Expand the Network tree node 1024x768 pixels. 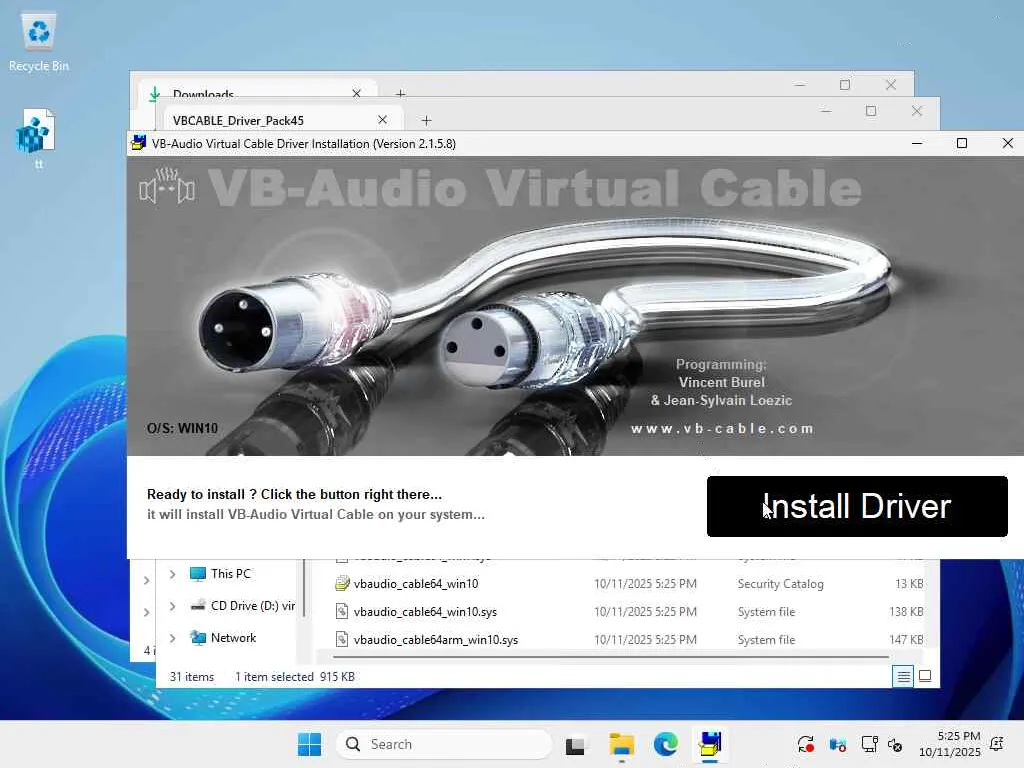pyautogui.click(x=172, y=638)
